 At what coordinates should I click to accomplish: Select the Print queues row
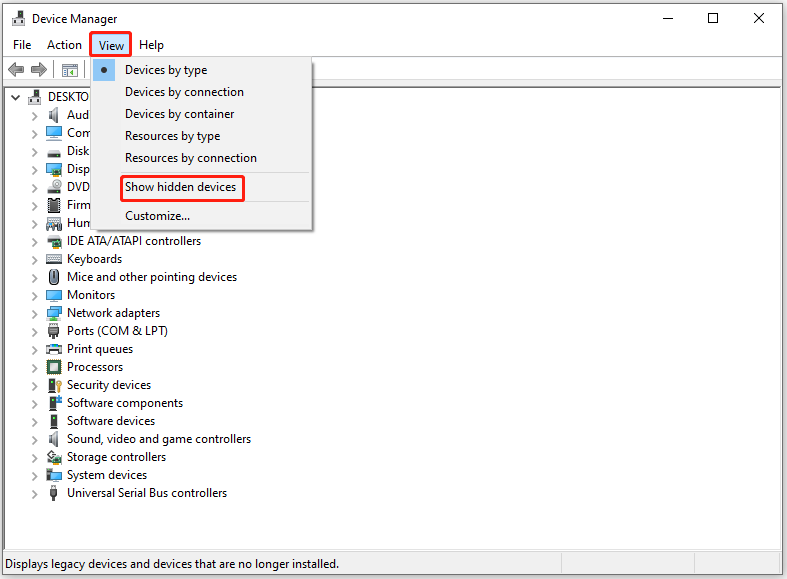[x=100, y=349]
